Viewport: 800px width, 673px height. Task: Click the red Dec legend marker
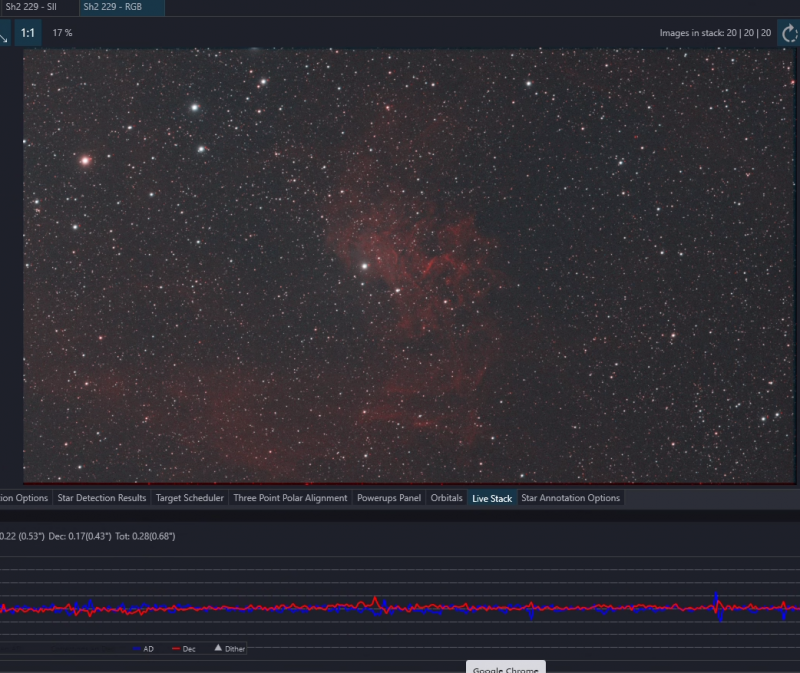pos(176,649)
